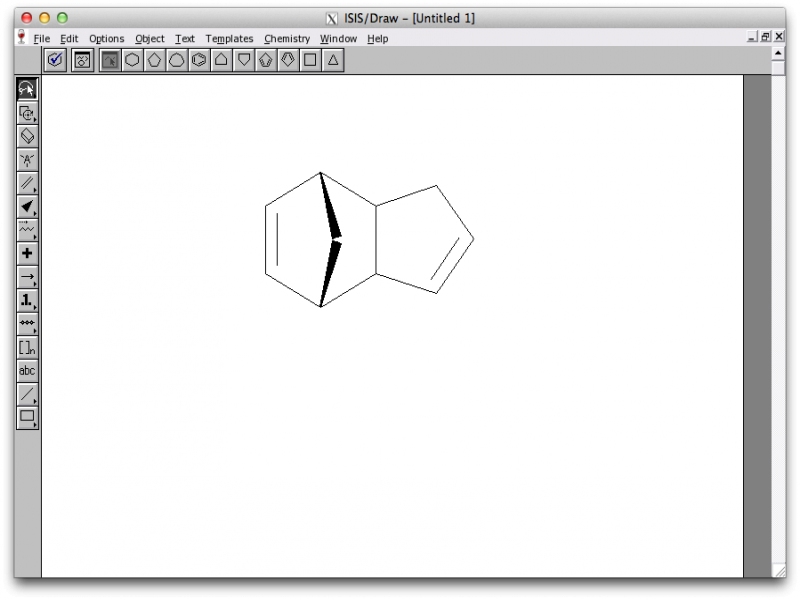
Task: Select the lasso select tool
Action: 27,89
